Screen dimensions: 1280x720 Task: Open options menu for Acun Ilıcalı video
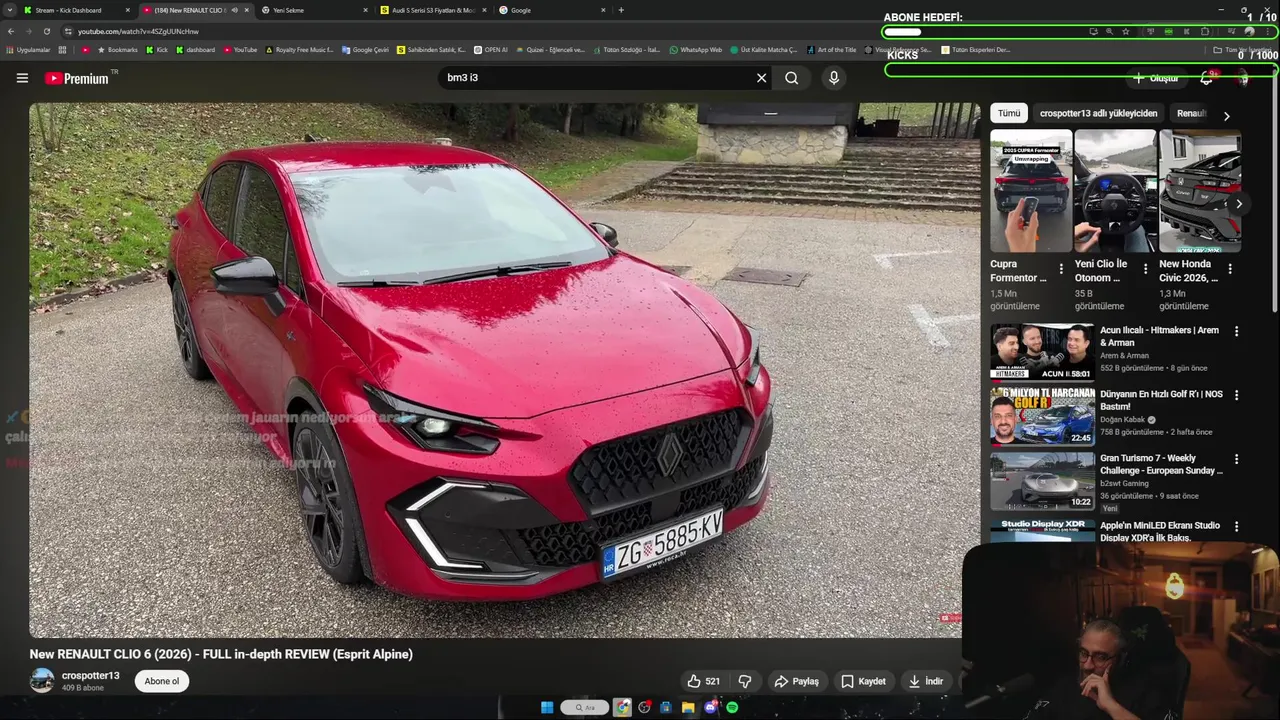click(1236, 331)
